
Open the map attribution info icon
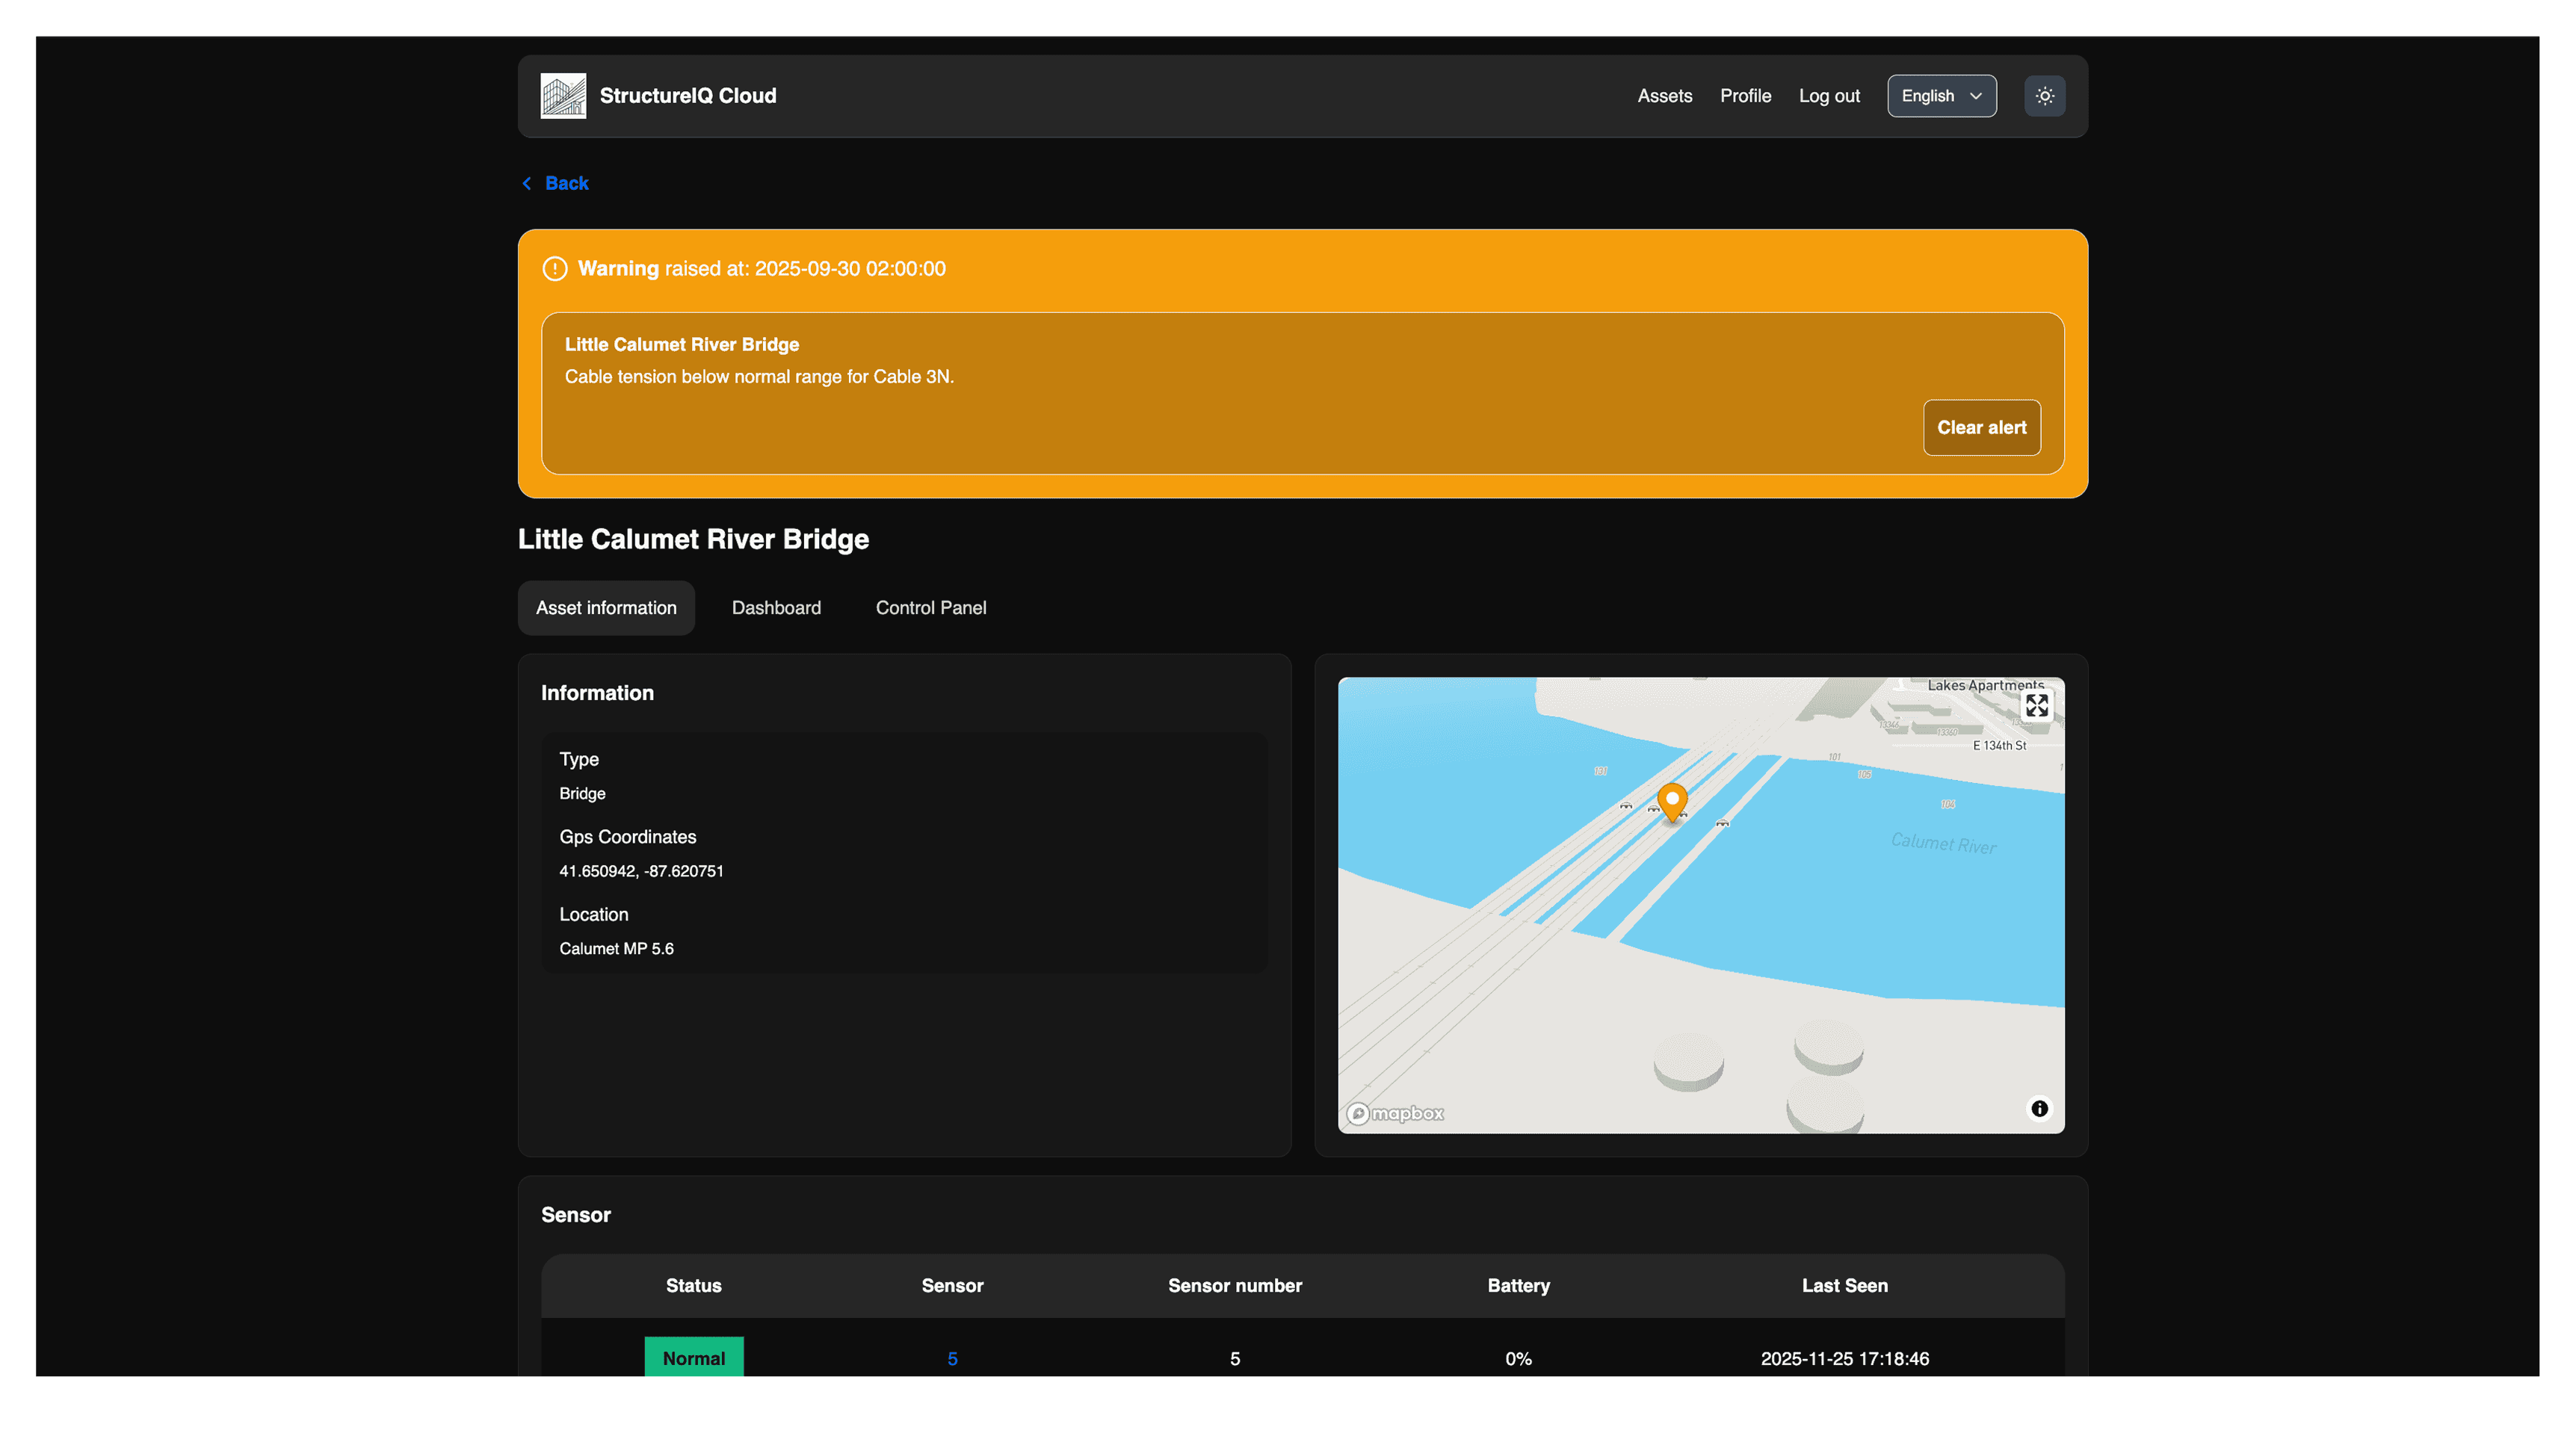(2039, 1108)
